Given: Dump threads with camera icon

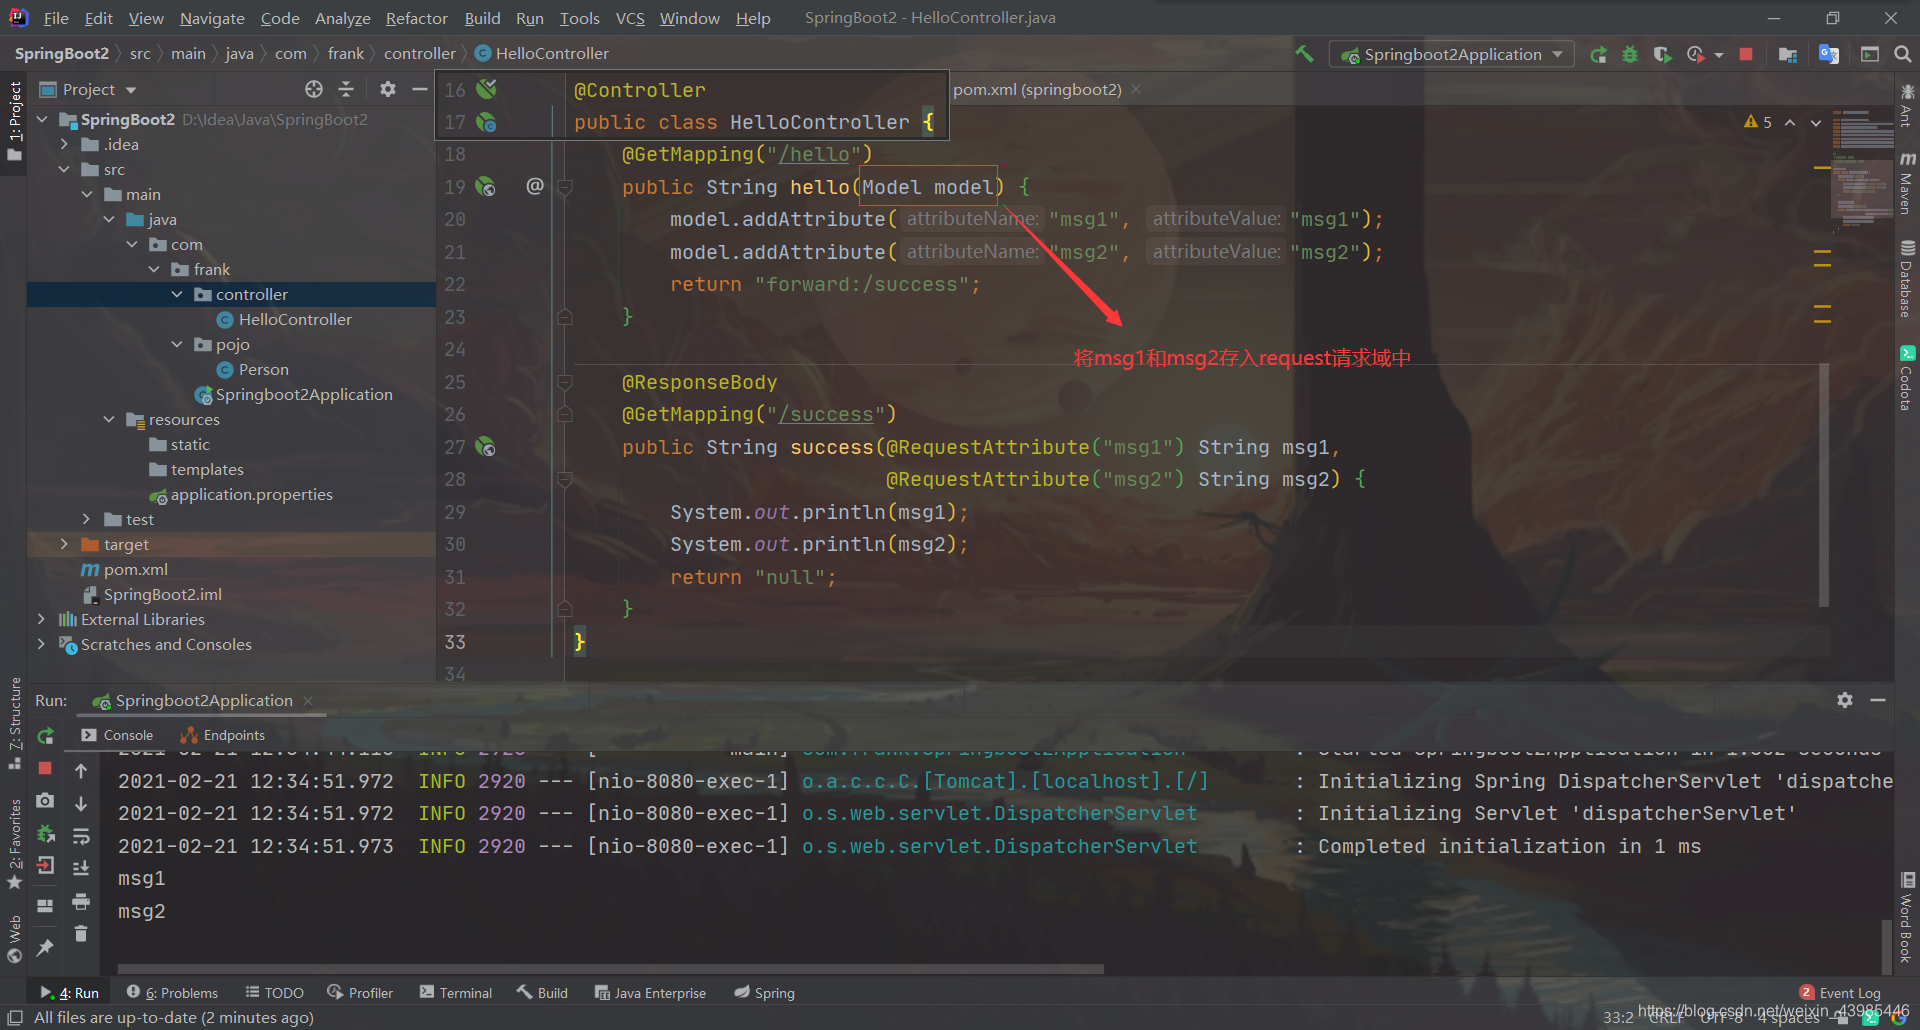Looking at the screenshot, I should point(45,801).
